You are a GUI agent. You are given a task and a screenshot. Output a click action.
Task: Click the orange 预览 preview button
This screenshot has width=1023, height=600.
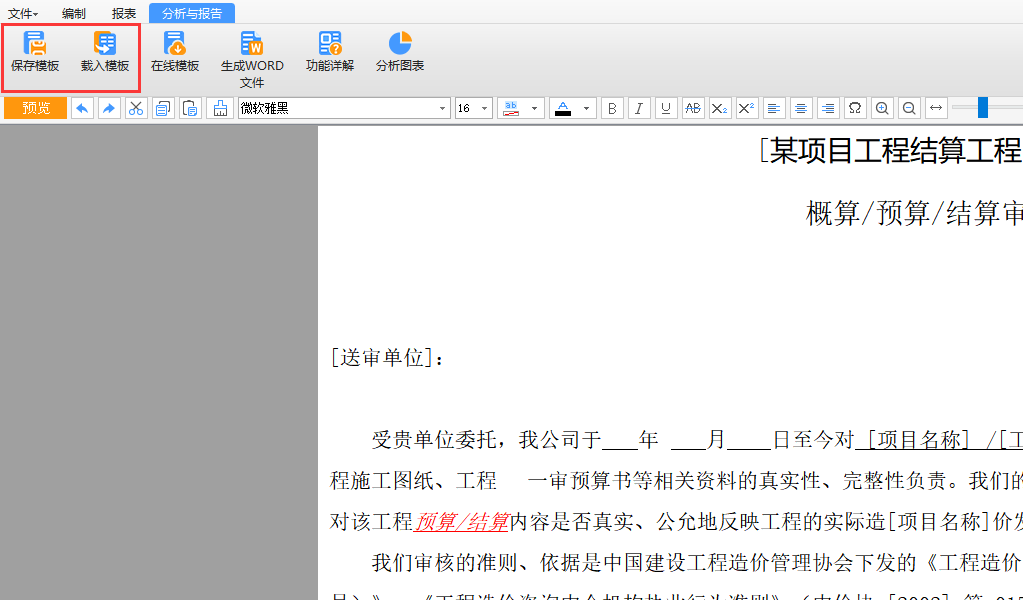pyautogui.click(x=36, y=108)
